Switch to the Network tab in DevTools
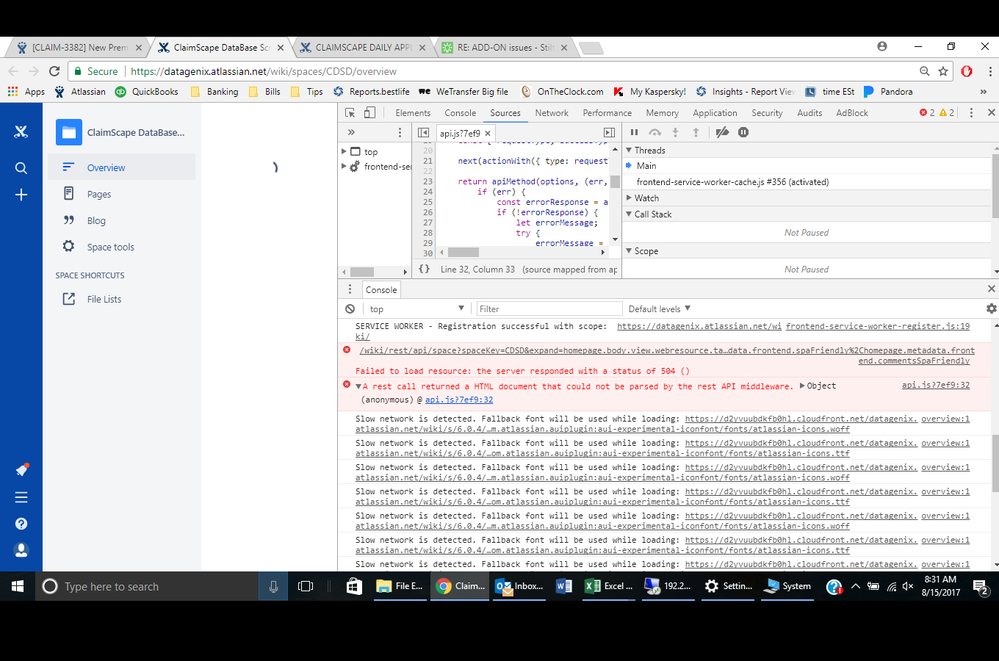This screenshot has height=661, width=999. 552,113
